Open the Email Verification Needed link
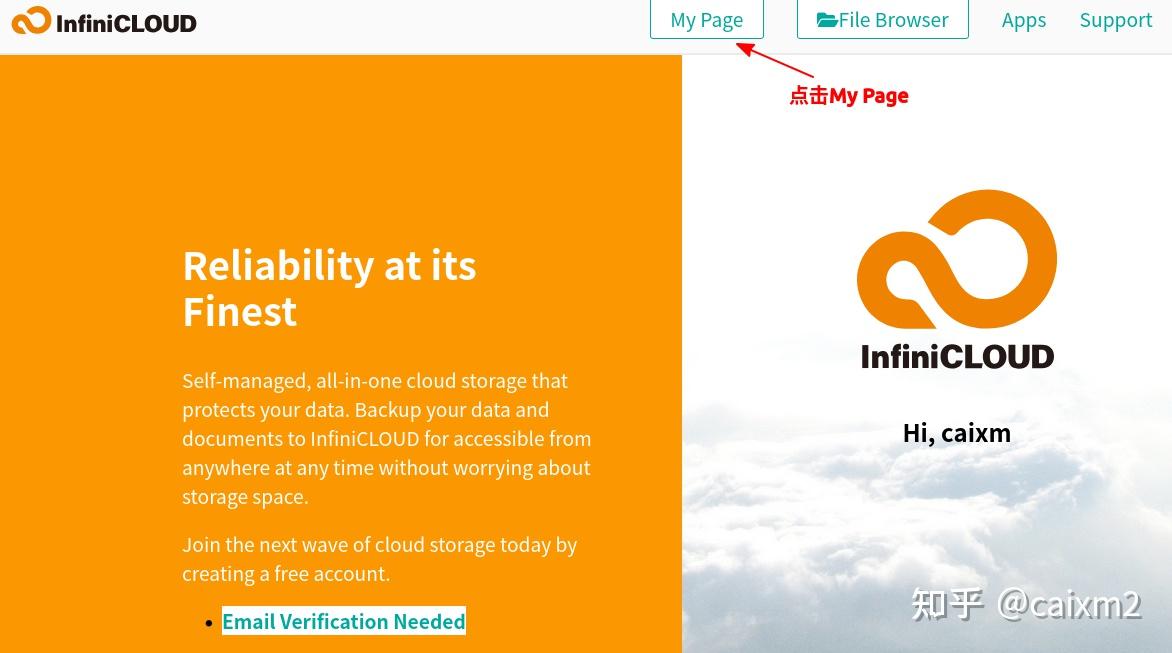1172x653 pixels. point(343,621)
